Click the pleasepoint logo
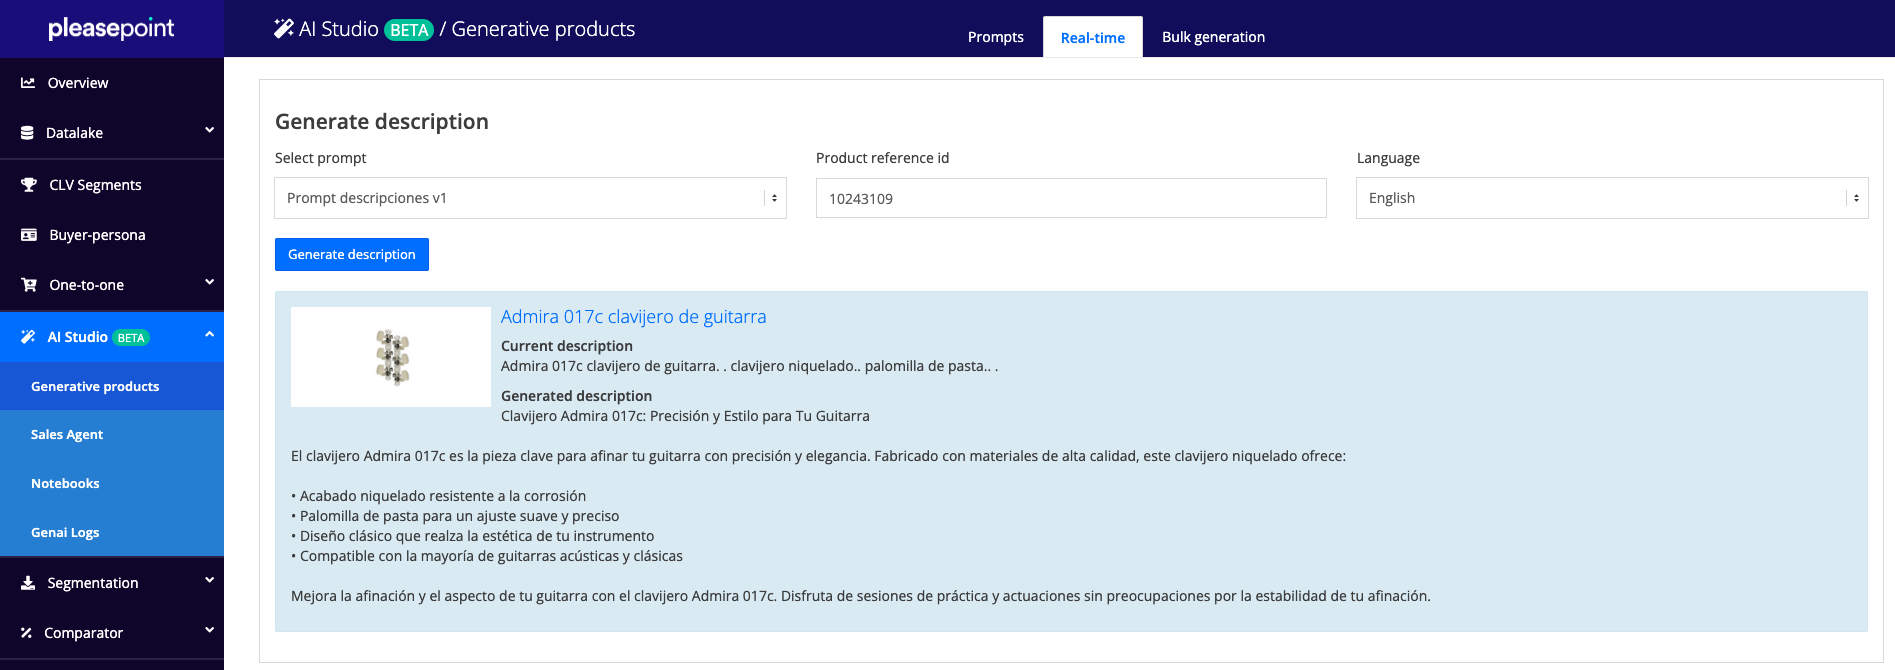Viewport: 1895px width, 670px height. (111, 28)
